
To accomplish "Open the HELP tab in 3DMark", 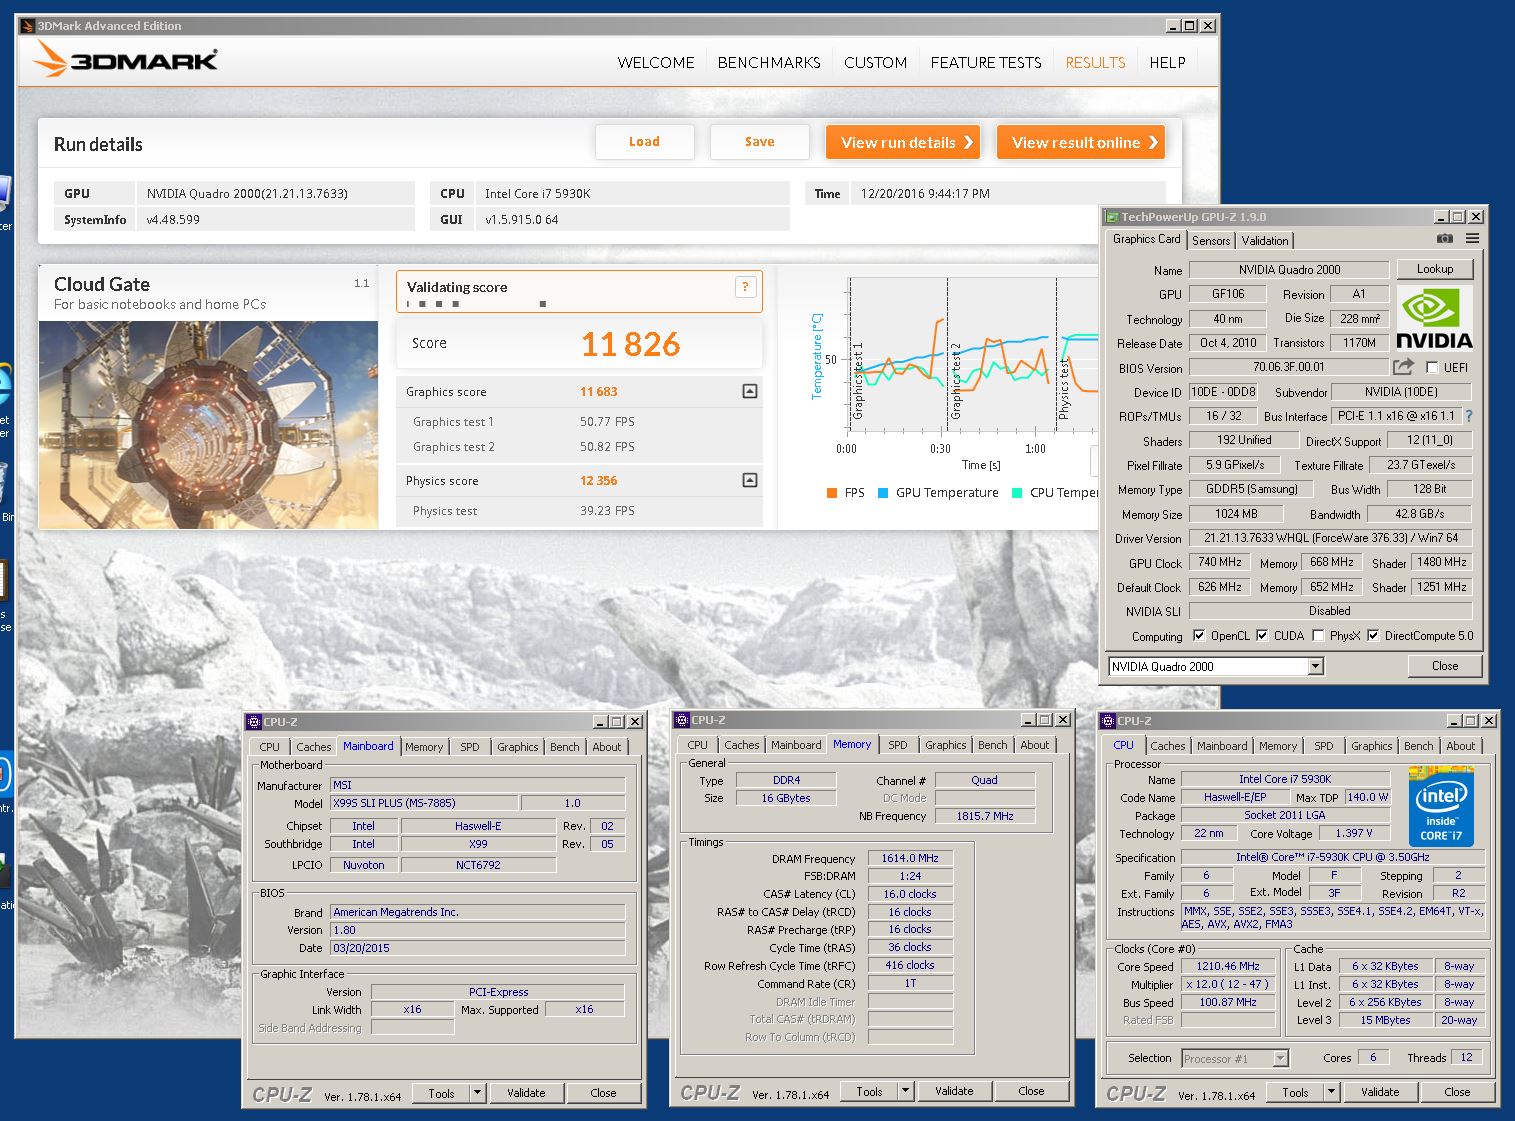I will coord(1167,62).
